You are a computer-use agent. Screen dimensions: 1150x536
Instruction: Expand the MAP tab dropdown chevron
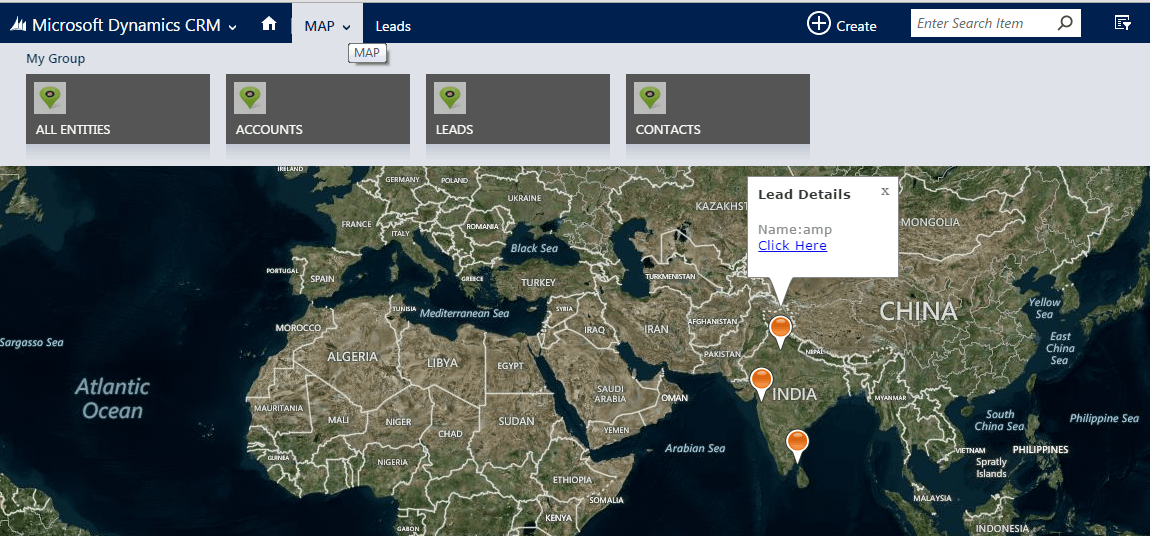(x=347, y=28)
